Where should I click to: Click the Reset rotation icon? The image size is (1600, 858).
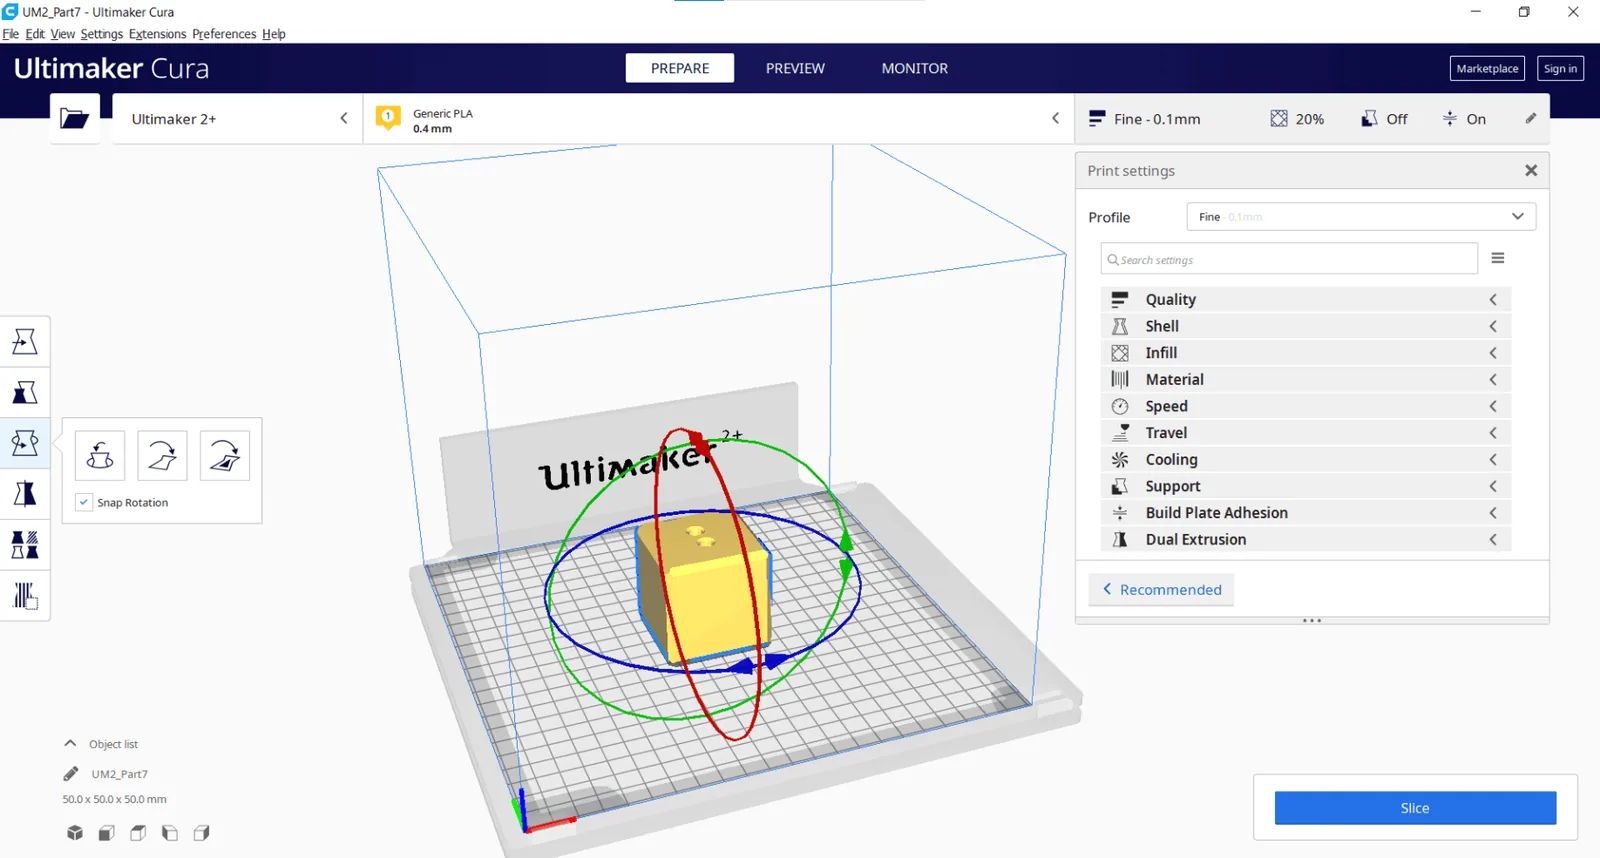point(100,456)
